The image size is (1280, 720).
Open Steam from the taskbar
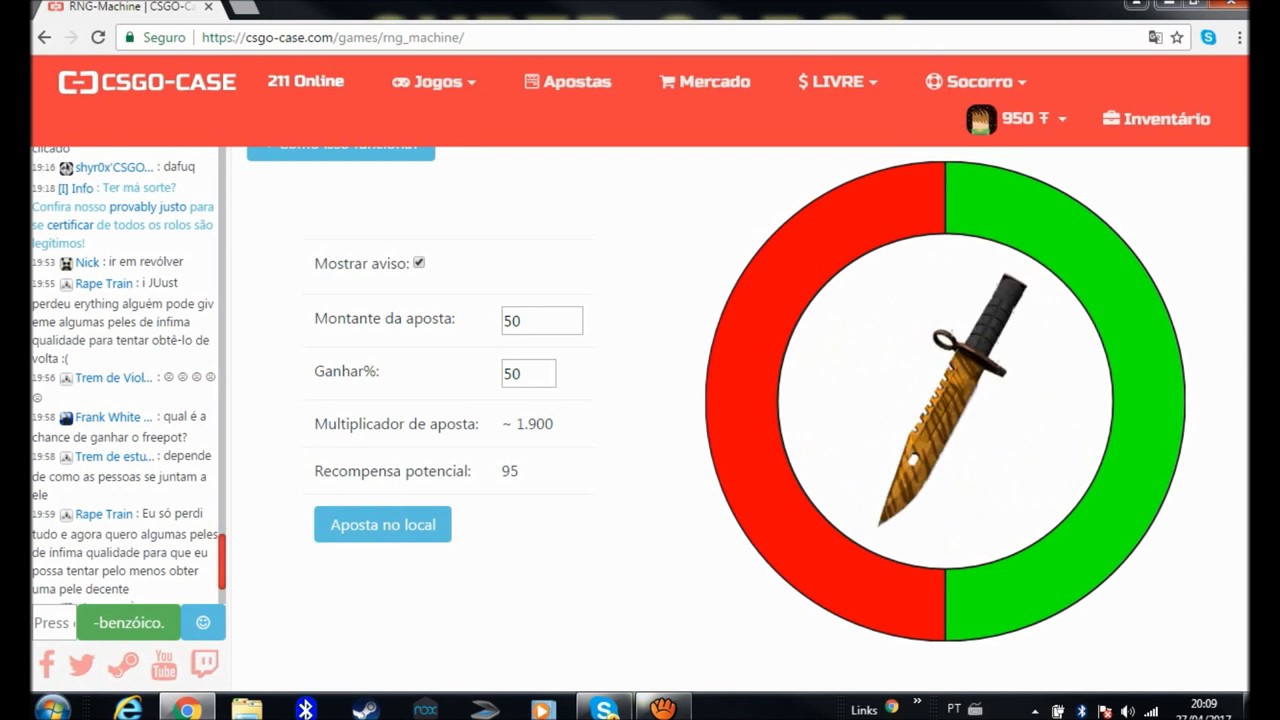tap(365, 708)
